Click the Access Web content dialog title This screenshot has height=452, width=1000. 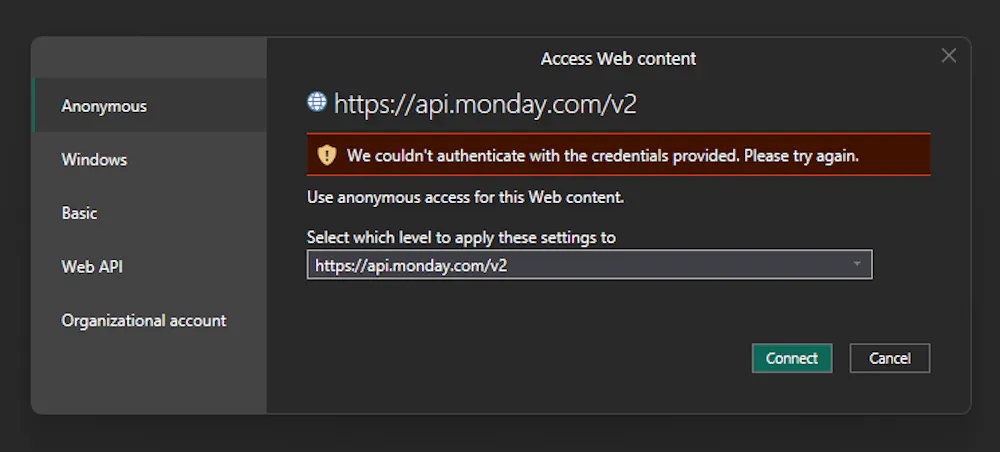[618, 59]
